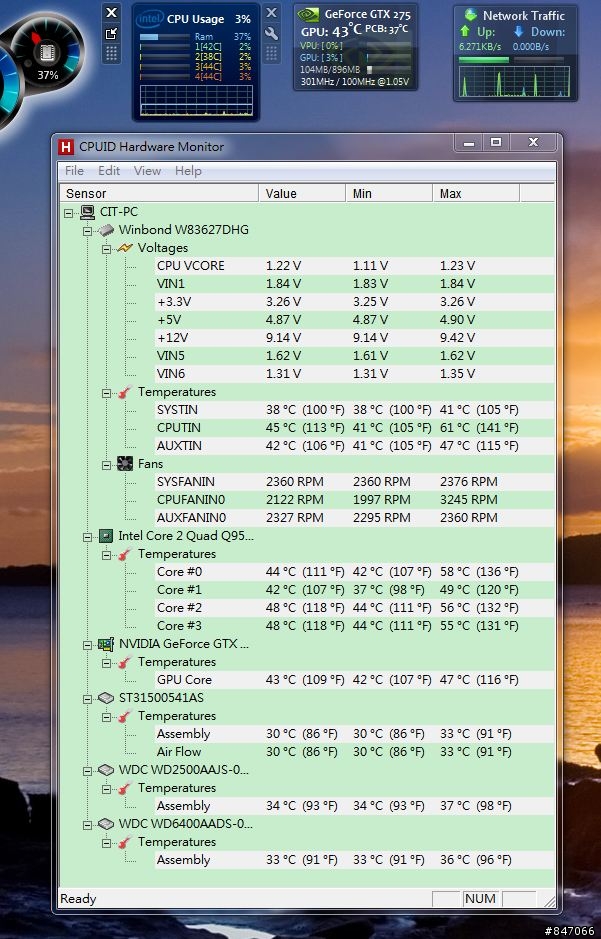Click the WDC WD6400AADS hard drive icon
The image size is (601, 939).
106,824
